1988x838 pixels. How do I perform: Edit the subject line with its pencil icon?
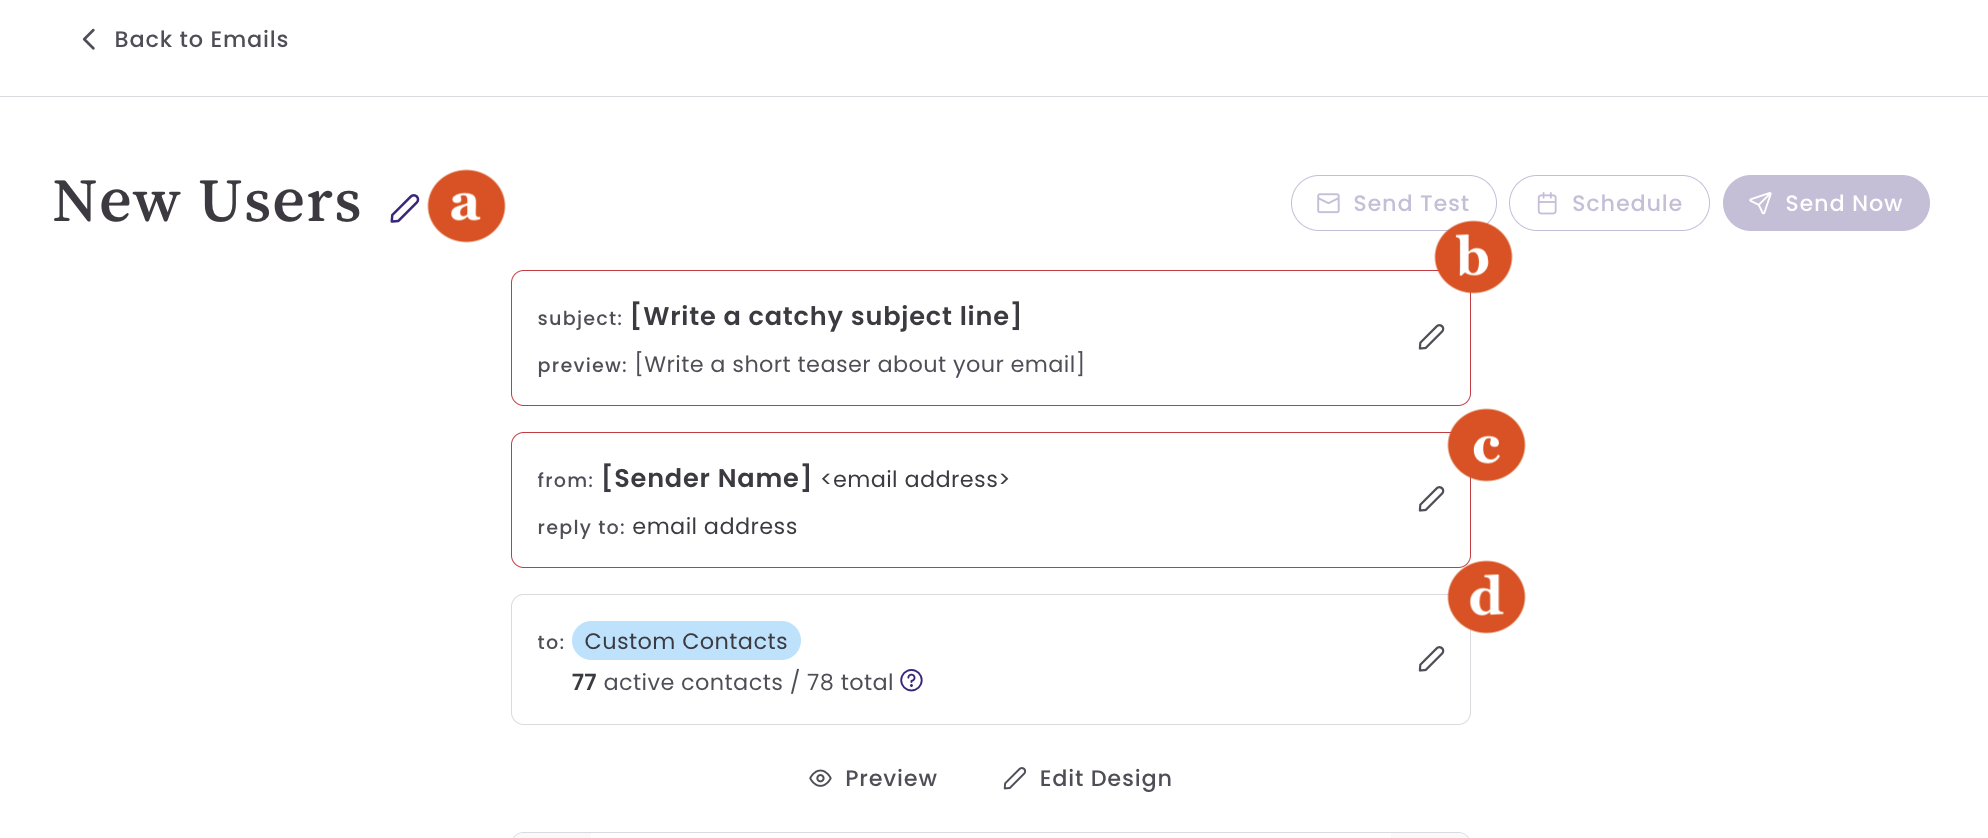1431,337
